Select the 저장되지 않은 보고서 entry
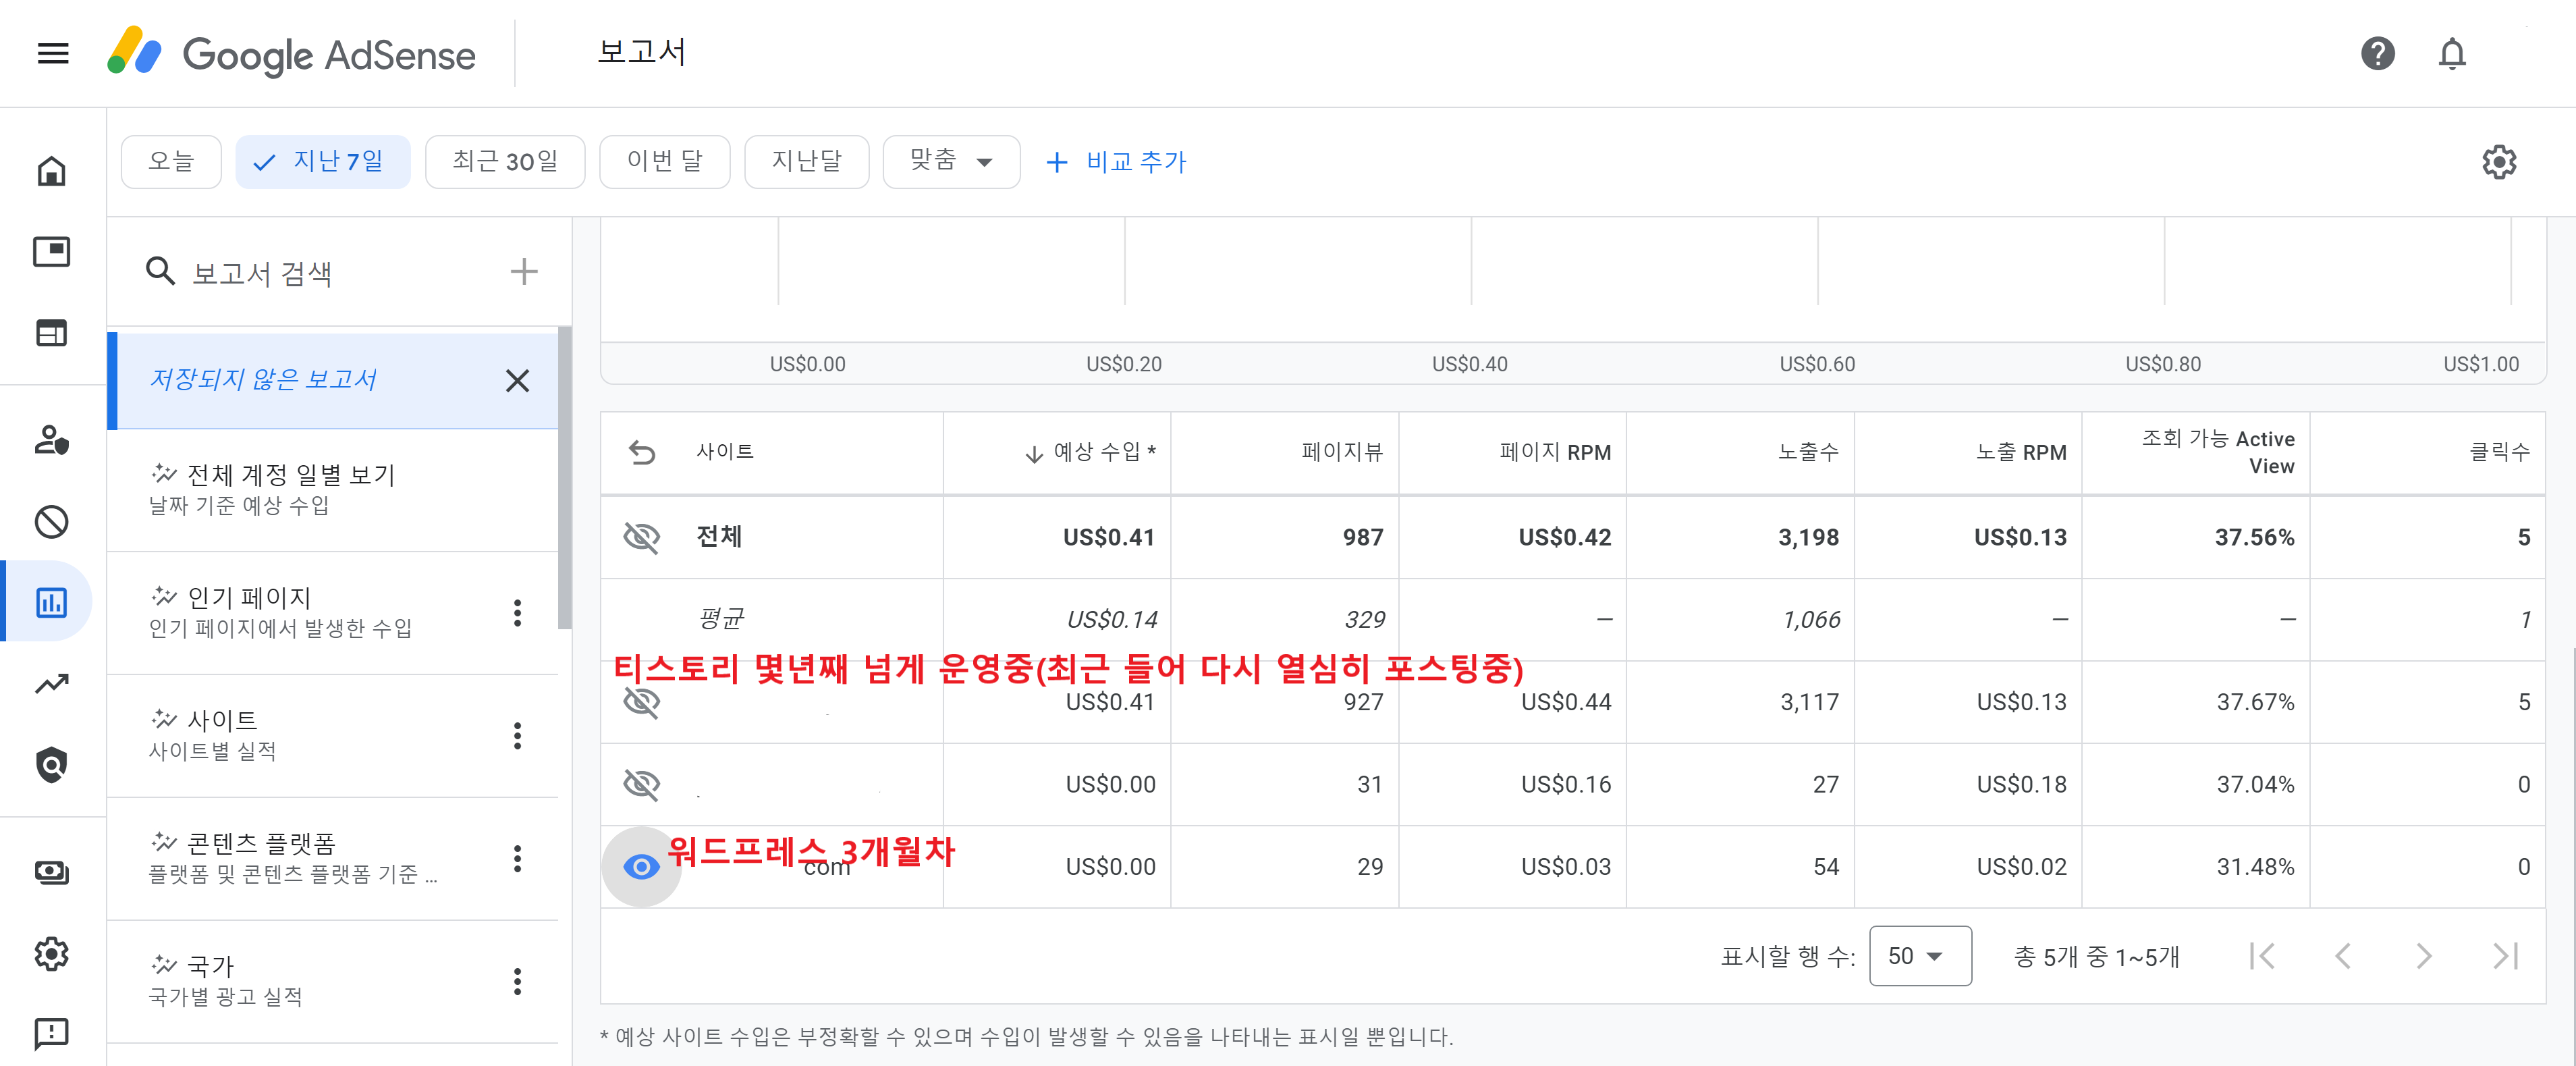 pyautogui.click(x=332, y=380)
